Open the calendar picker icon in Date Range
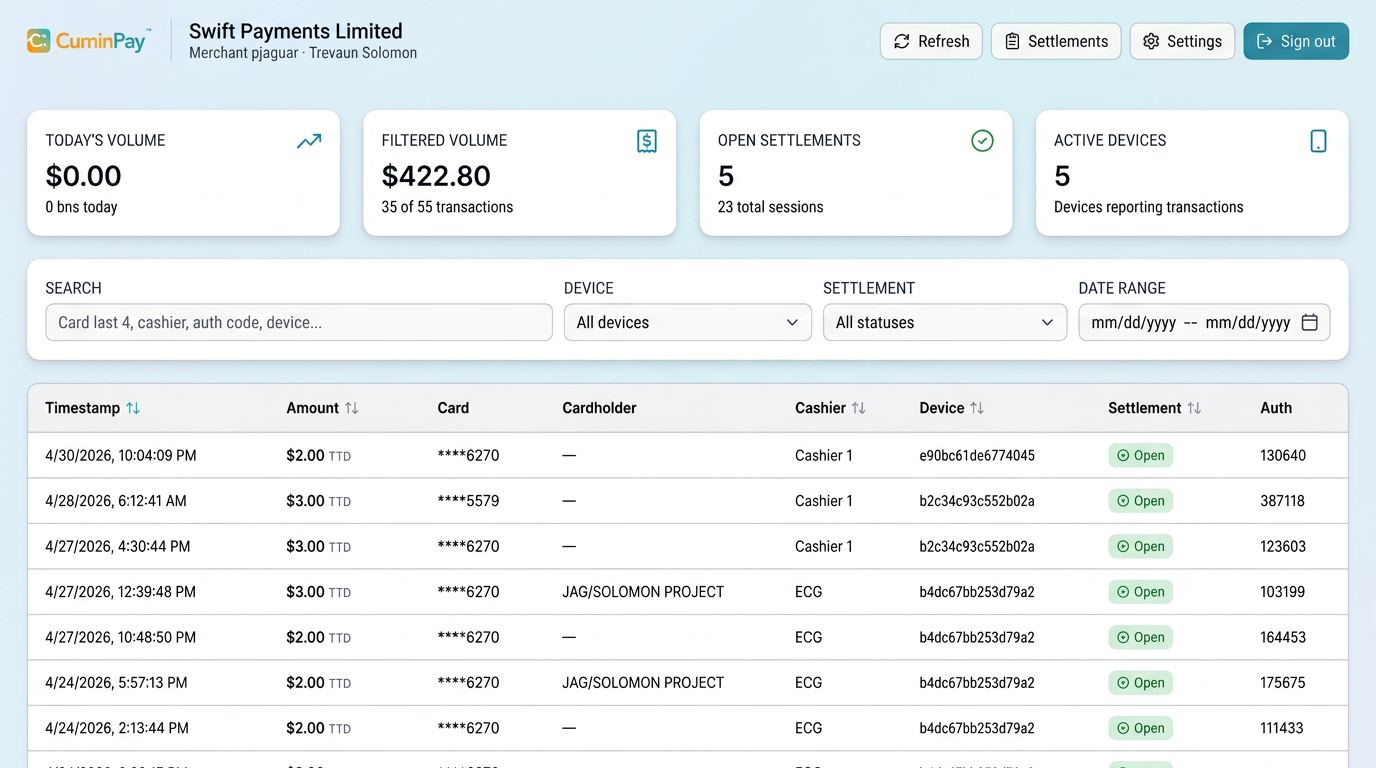 1310,323
